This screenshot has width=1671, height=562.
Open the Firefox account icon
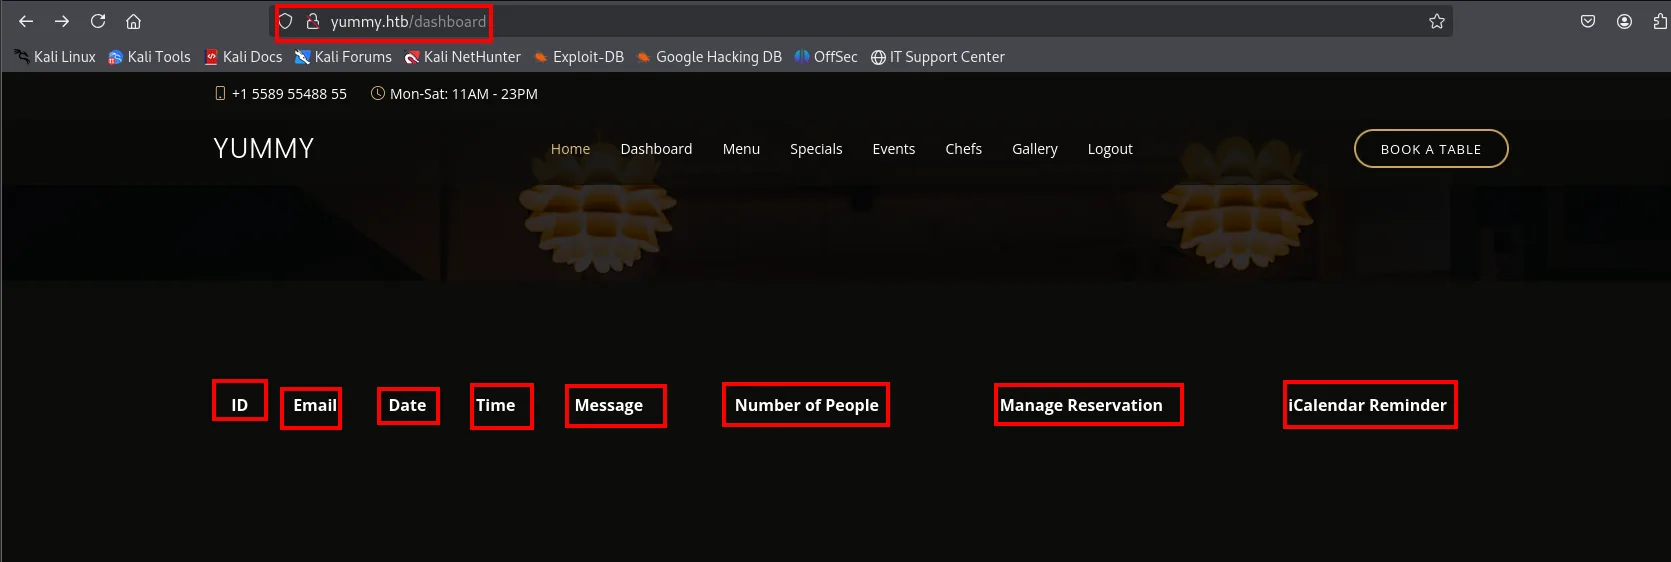click(x=1624, y=21)
